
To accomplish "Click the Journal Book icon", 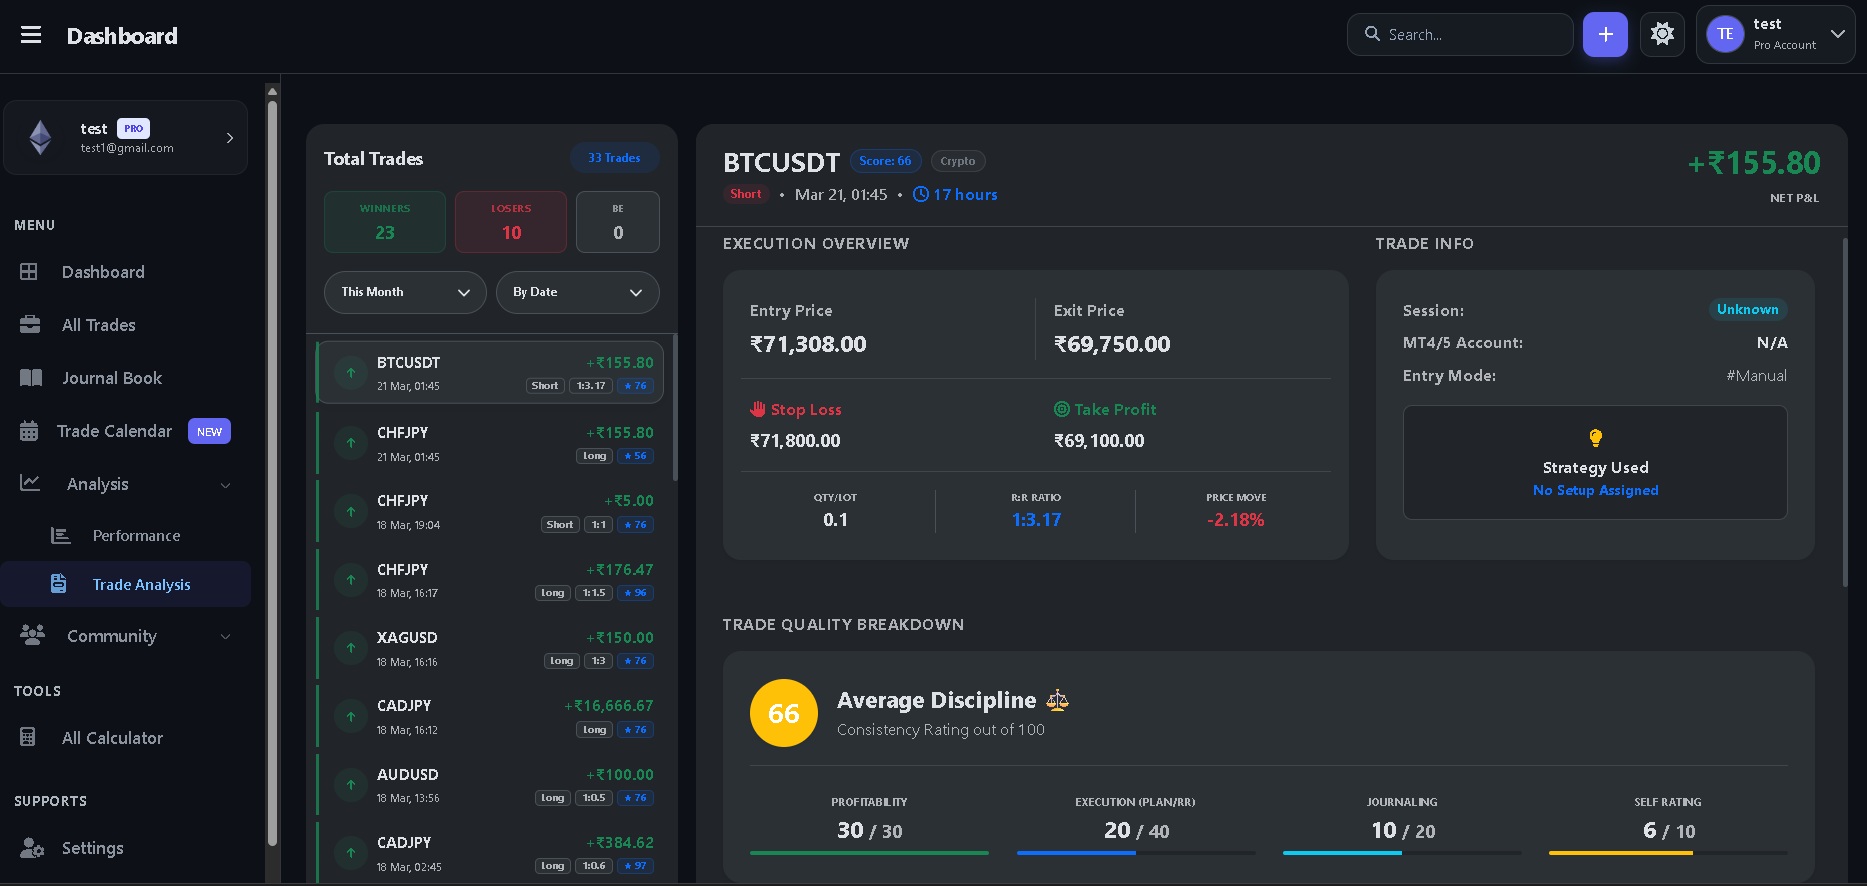I will [31, 378].
